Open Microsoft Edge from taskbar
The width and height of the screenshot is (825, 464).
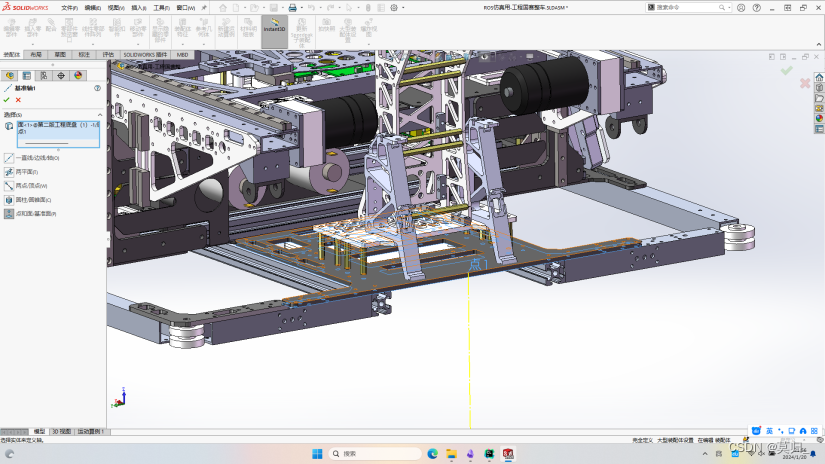pyautogui.click(x=432, y=453)
